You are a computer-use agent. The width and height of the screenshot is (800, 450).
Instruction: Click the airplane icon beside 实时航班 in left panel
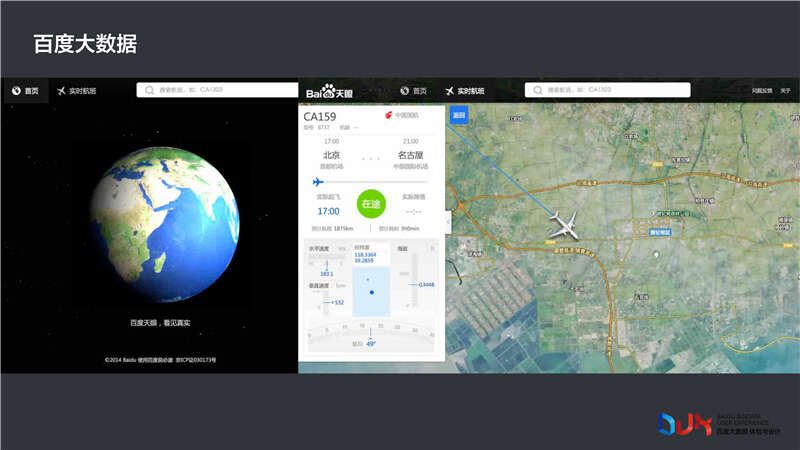[x=61, y=91]
